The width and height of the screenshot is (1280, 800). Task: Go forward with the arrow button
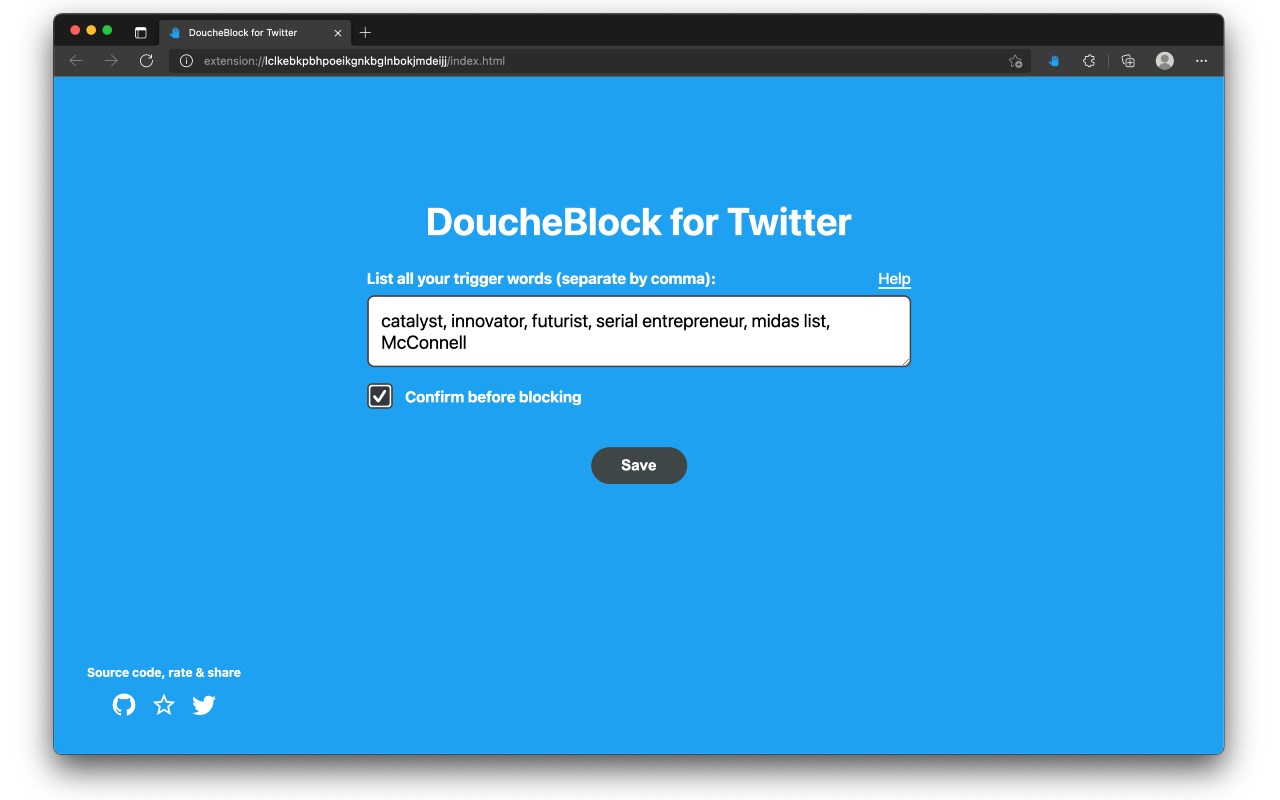click(111, 61)
